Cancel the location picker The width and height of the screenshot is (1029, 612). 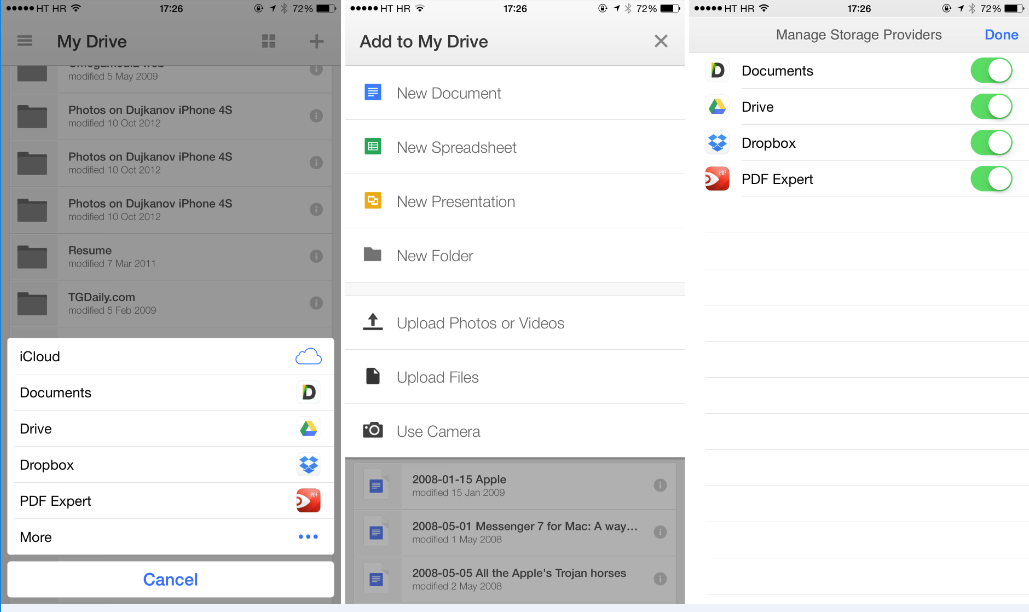pos(171,579)
